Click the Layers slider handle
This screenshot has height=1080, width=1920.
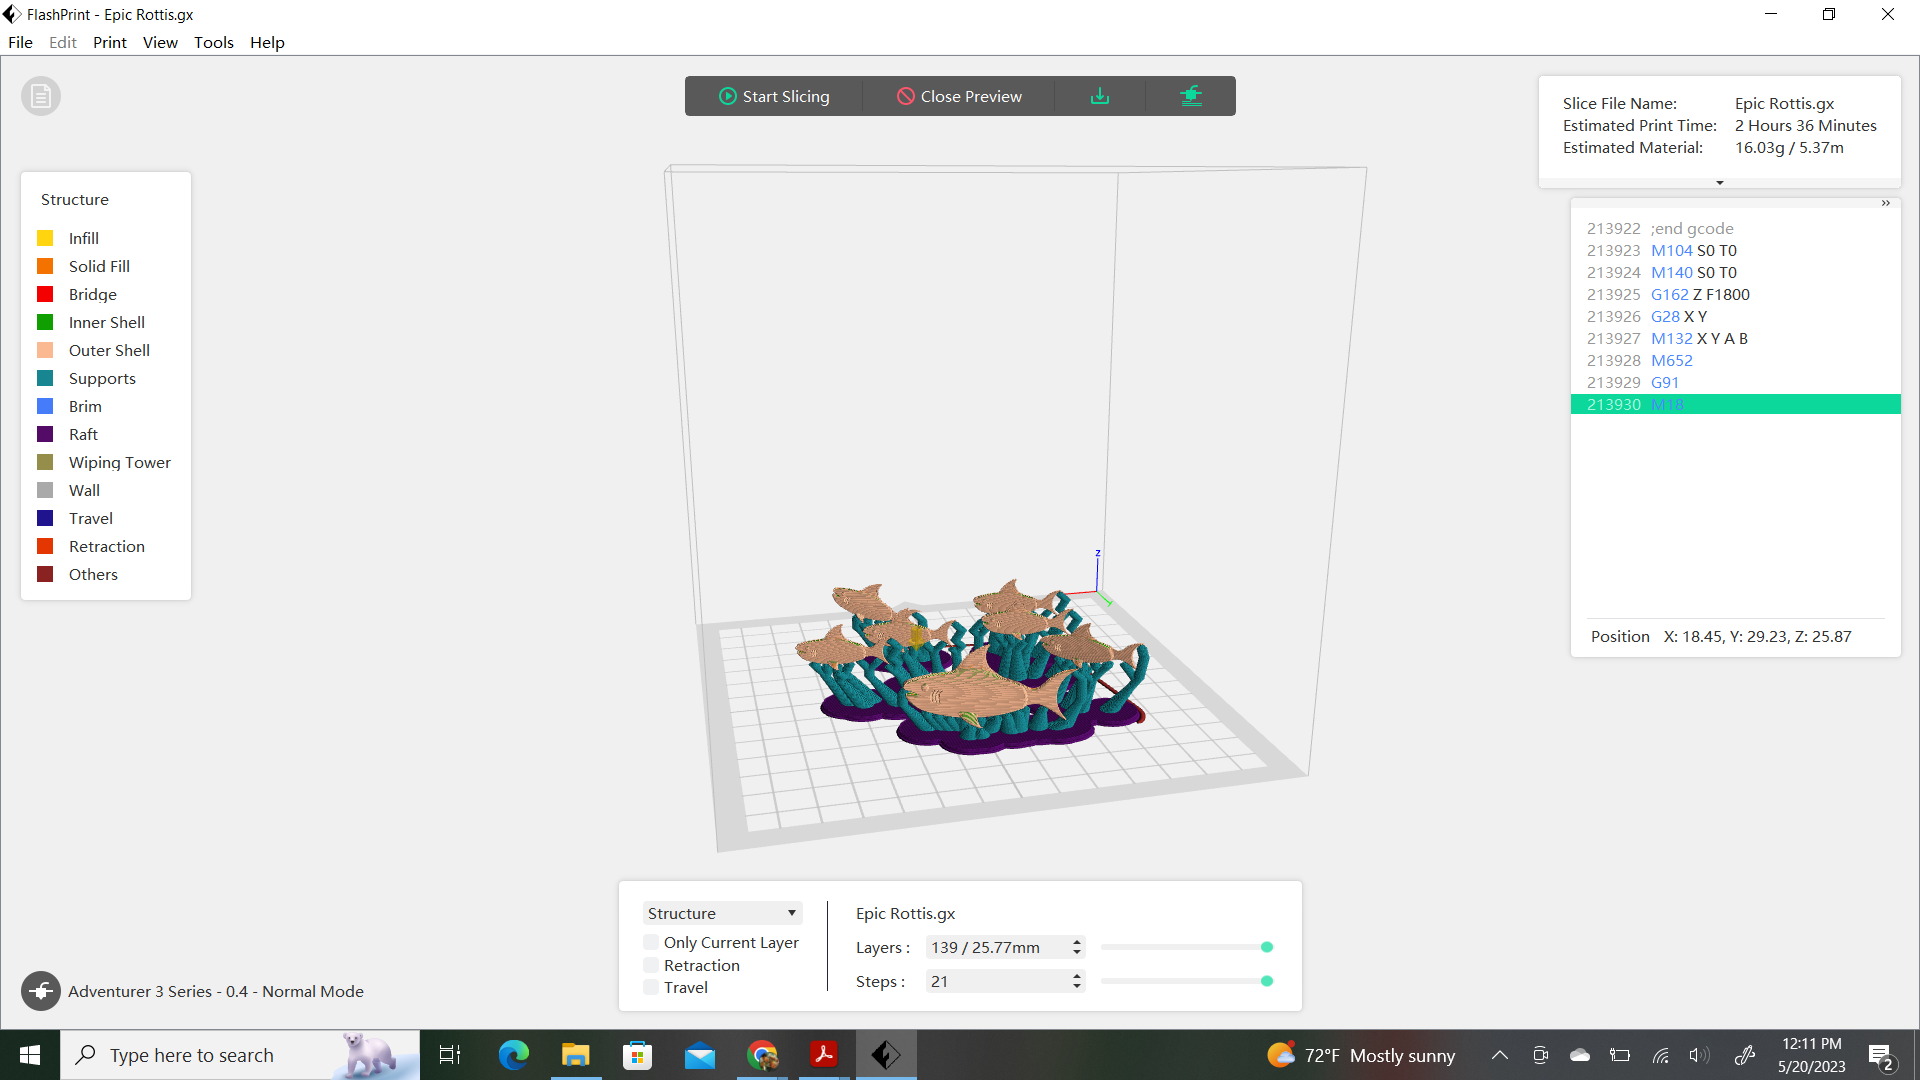pyautogui.click(x=1267, y=947)
